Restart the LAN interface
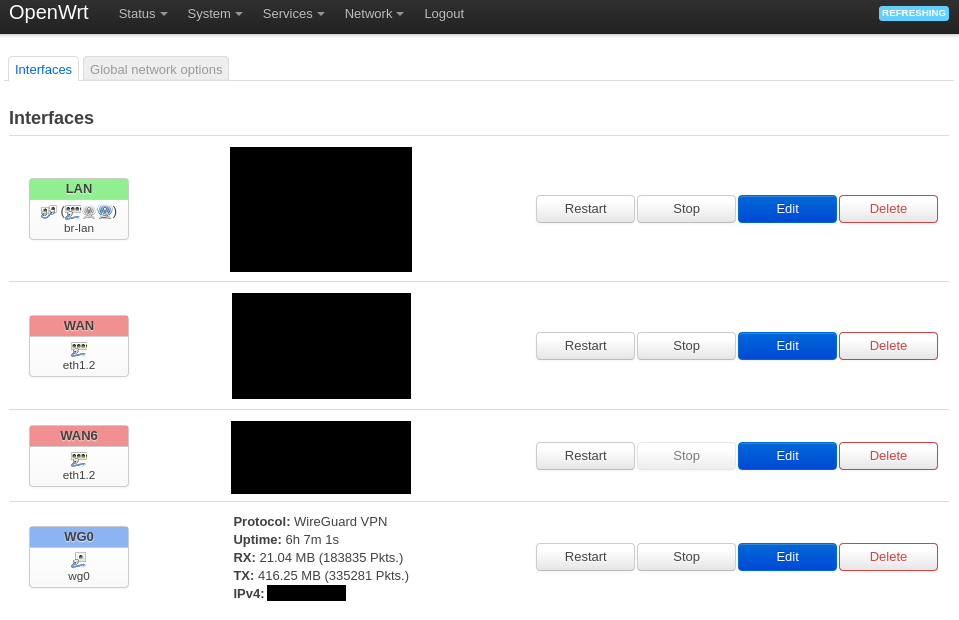Screen dimensions: 959x620 pyautogui.click(x=585, y=209)
